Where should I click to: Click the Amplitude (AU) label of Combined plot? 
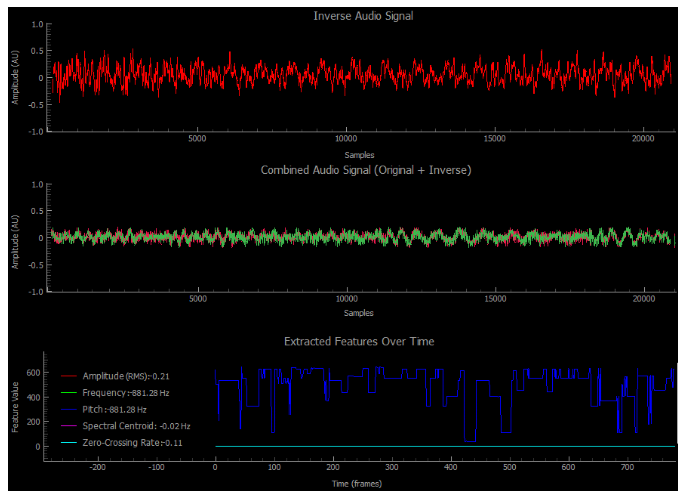click(15, 239)
